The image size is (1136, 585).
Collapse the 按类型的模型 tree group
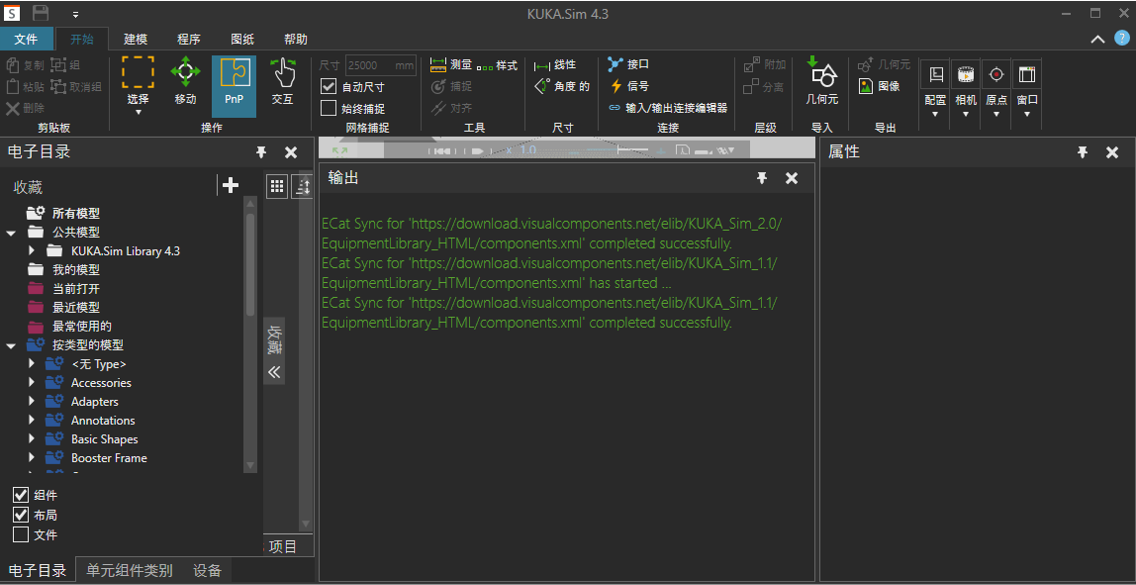(11, 345)
